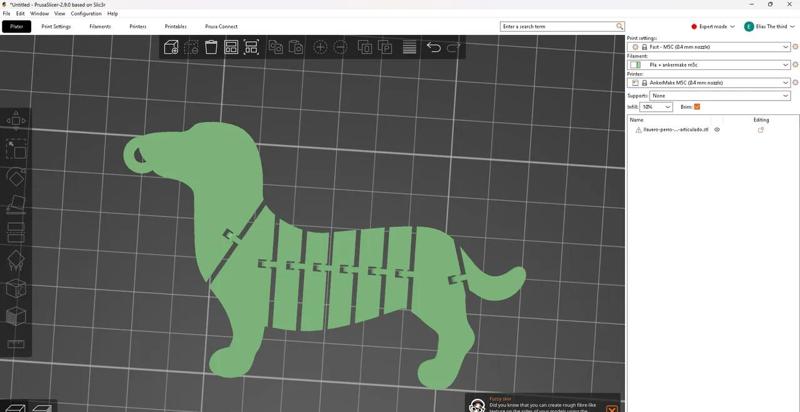
Task: Open the Print settings preset dropdown
Action: coord(709,47)
